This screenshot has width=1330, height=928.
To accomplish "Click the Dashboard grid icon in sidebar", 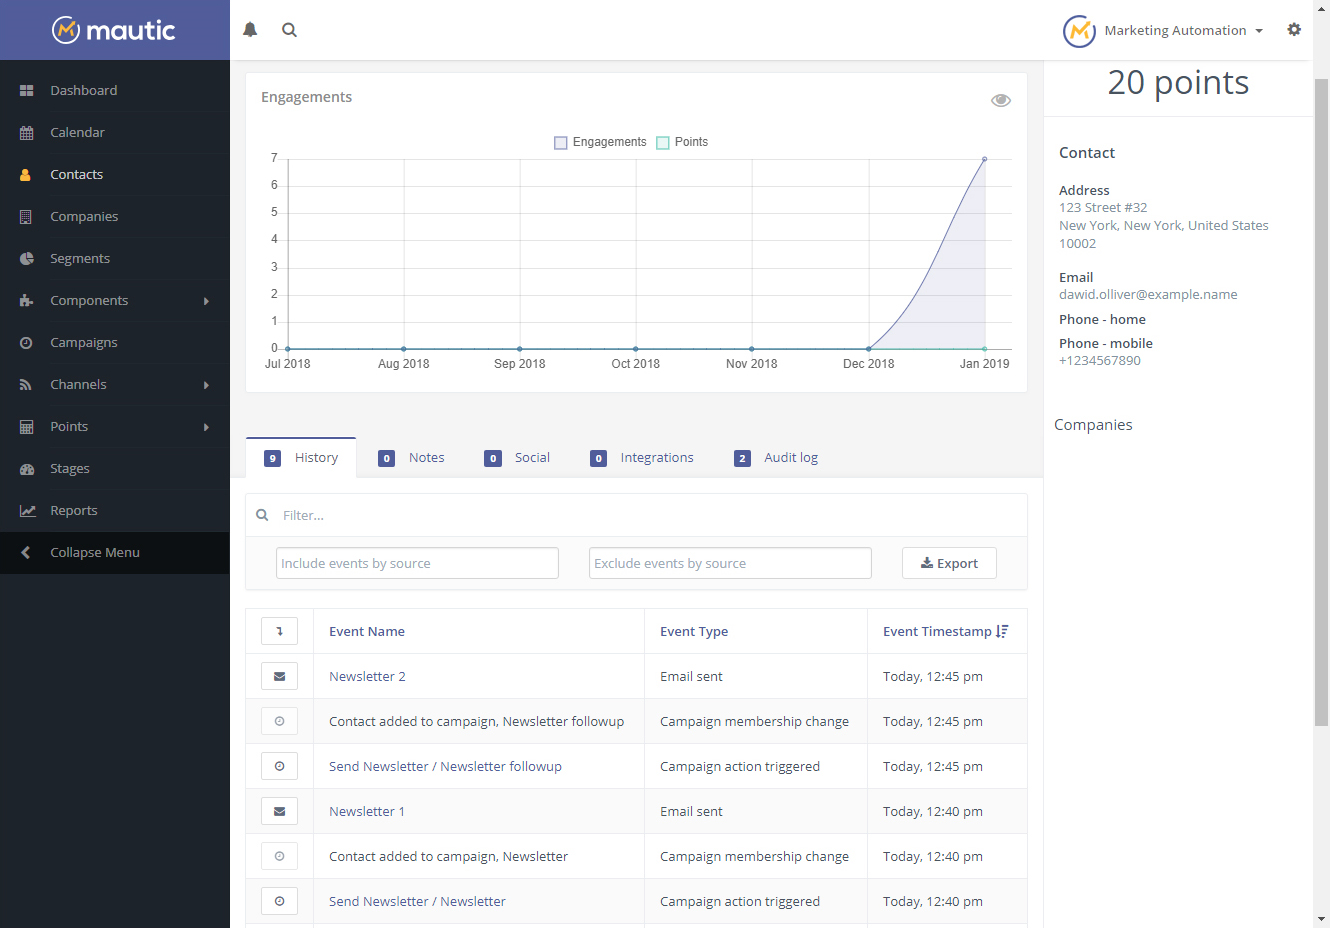I will pos(27,91).
